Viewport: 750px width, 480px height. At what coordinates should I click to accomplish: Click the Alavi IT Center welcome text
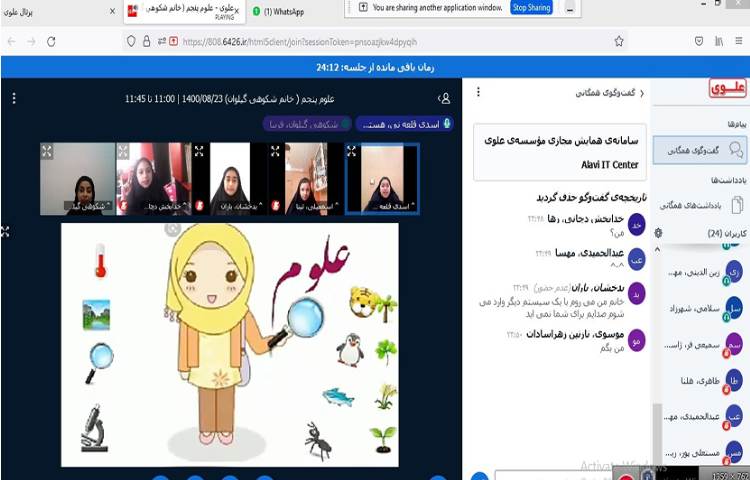point(609,164)
